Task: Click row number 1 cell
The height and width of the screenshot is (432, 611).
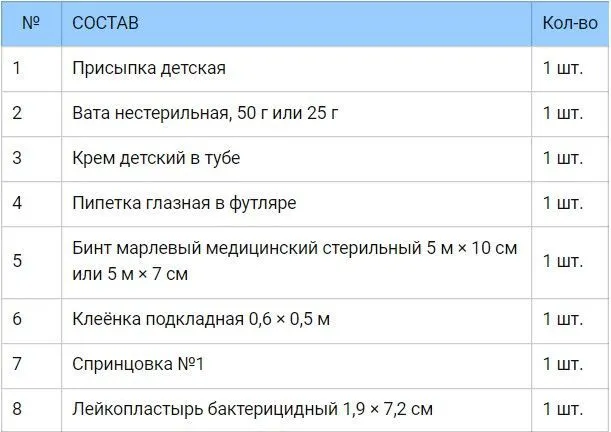Action: tap(17, 68)
